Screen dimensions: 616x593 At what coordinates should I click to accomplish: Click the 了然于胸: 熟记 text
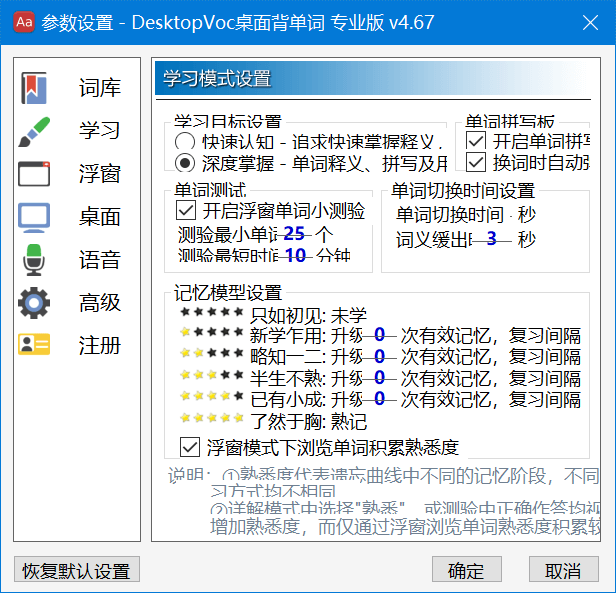coord(308,422)
